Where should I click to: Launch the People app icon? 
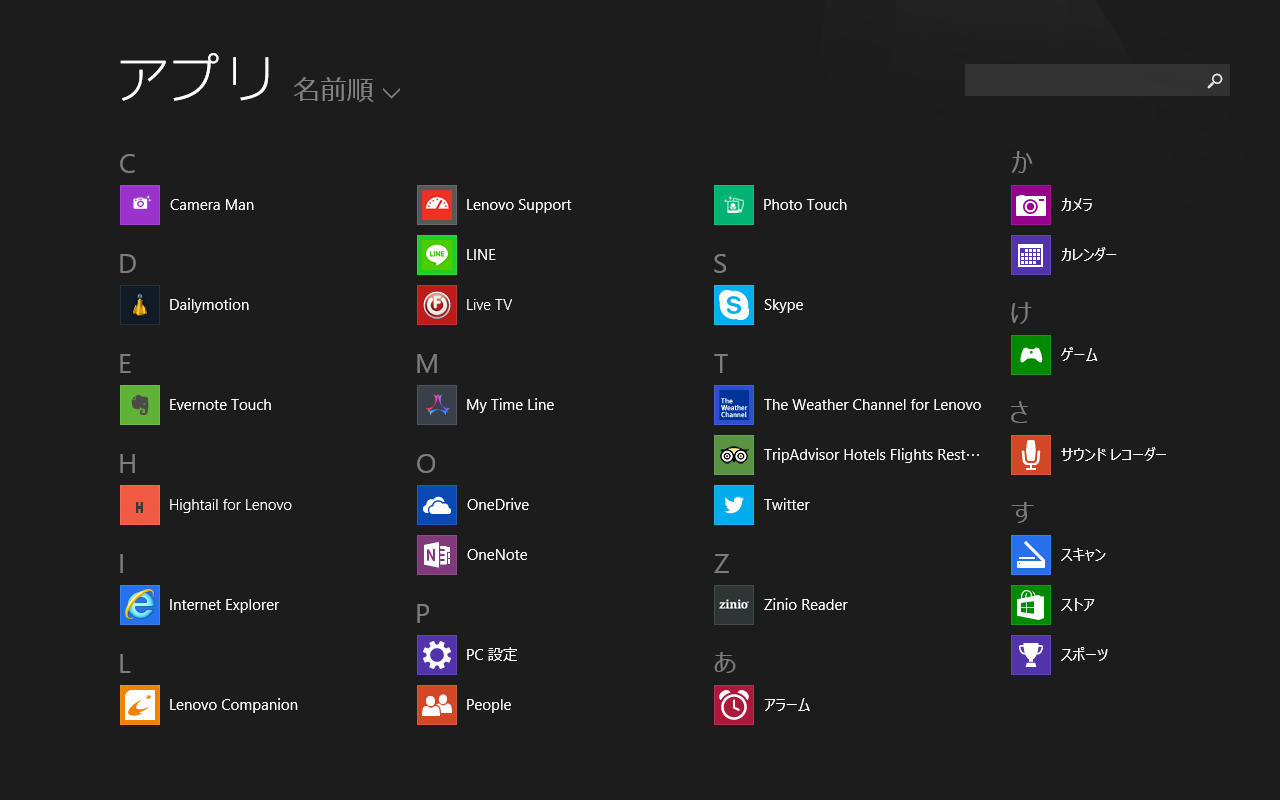[437, 705]
